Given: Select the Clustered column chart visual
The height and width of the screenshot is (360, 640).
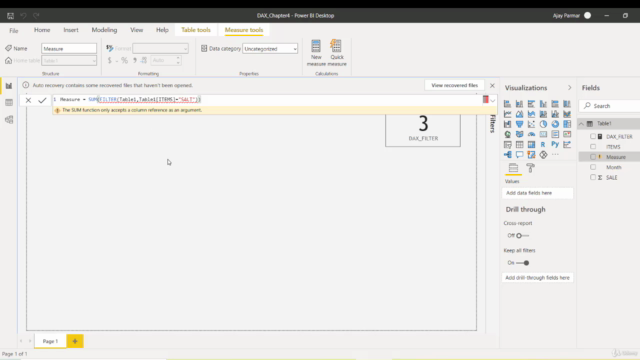Looking at the screenshot, I should 543,104.
